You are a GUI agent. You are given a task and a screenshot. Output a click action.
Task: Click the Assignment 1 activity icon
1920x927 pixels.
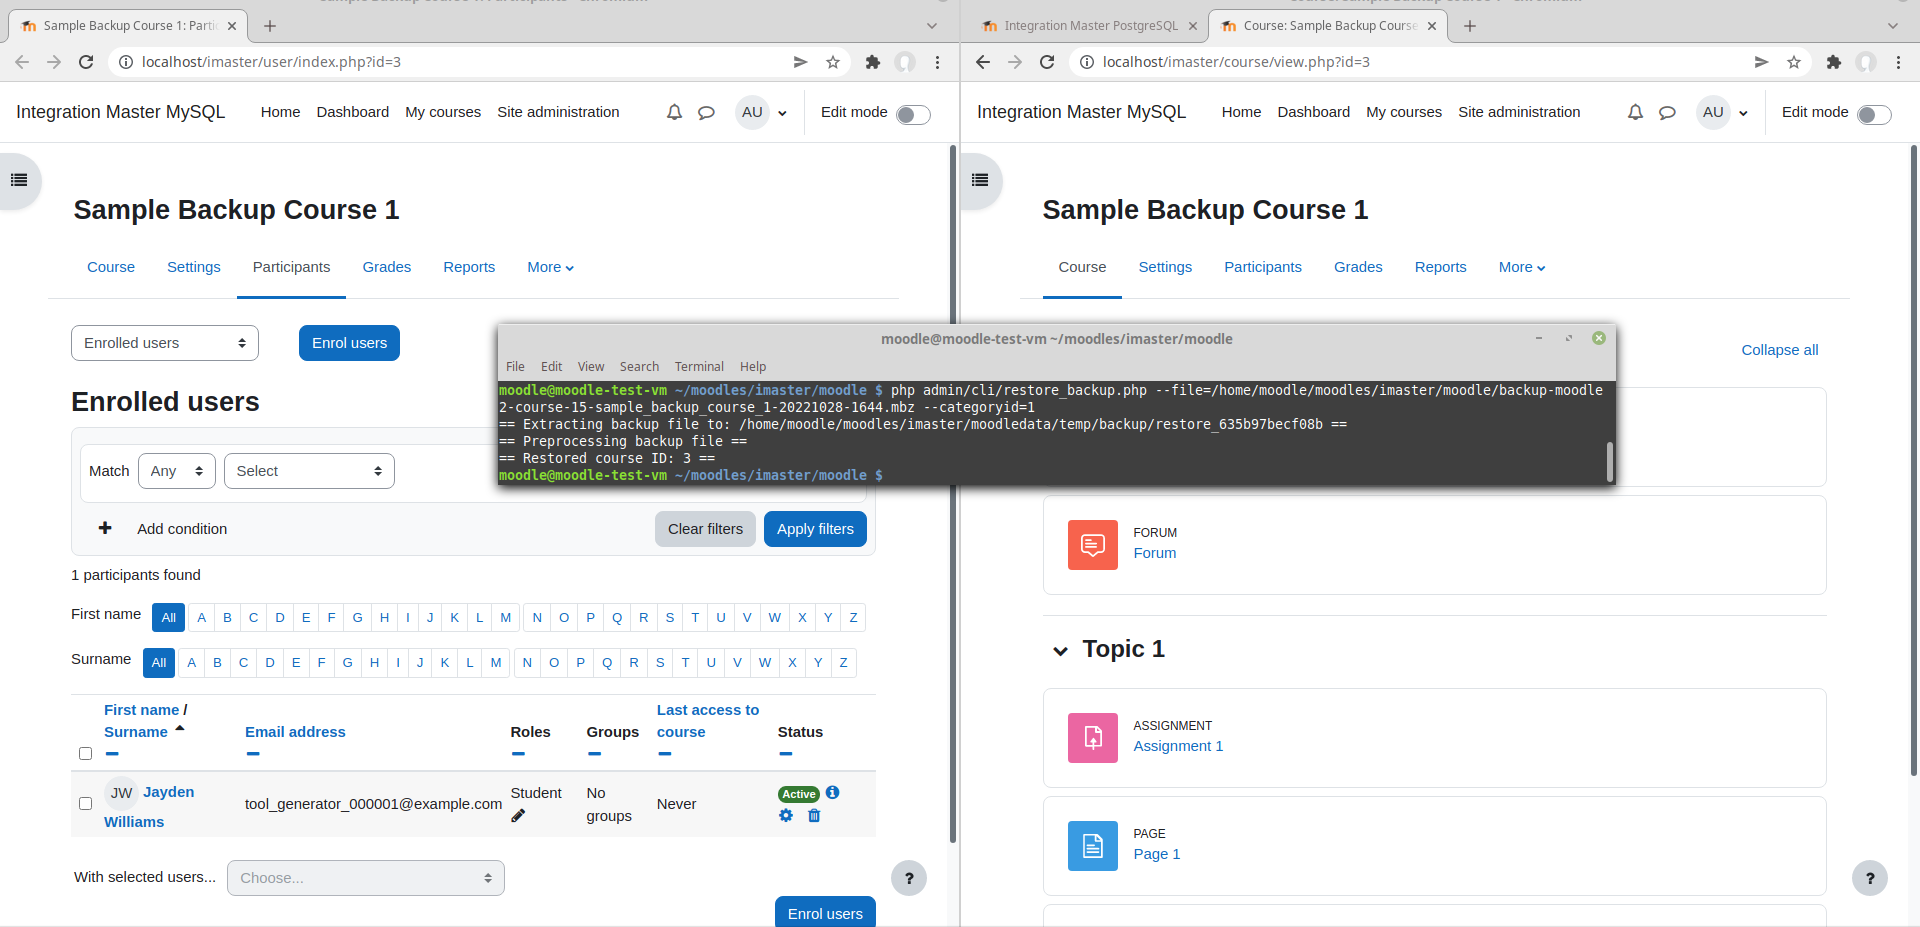coord(1093,738)
